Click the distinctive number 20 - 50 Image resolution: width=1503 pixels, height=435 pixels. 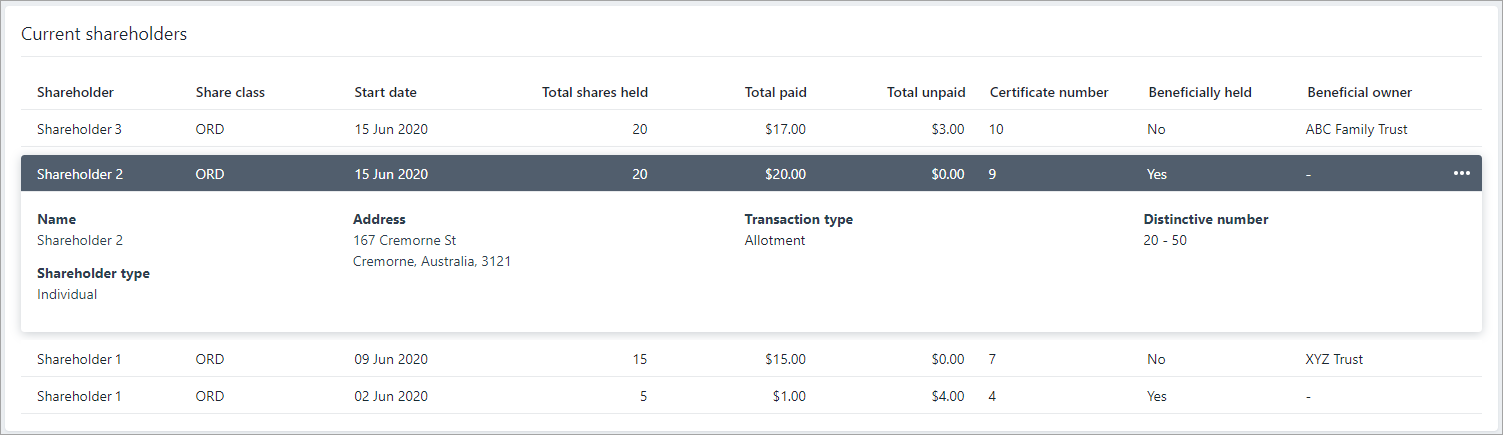[1165, 240]
